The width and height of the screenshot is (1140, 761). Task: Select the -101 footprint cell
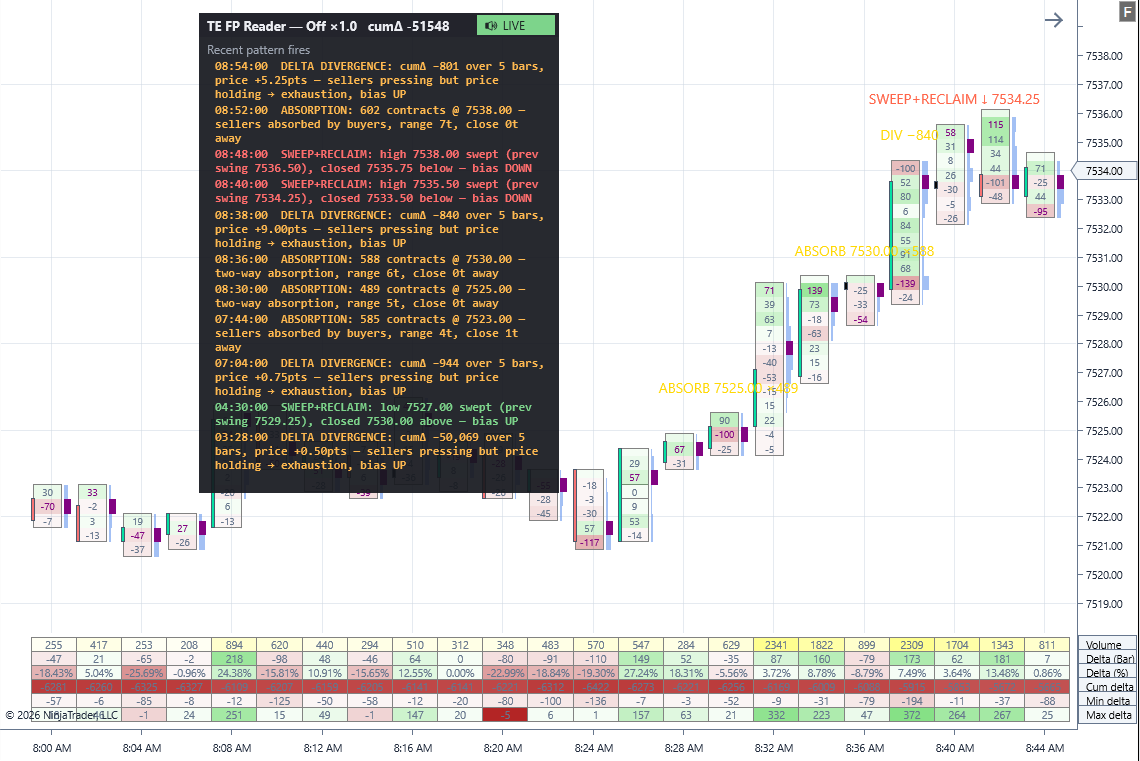click(x=995, y=182)
